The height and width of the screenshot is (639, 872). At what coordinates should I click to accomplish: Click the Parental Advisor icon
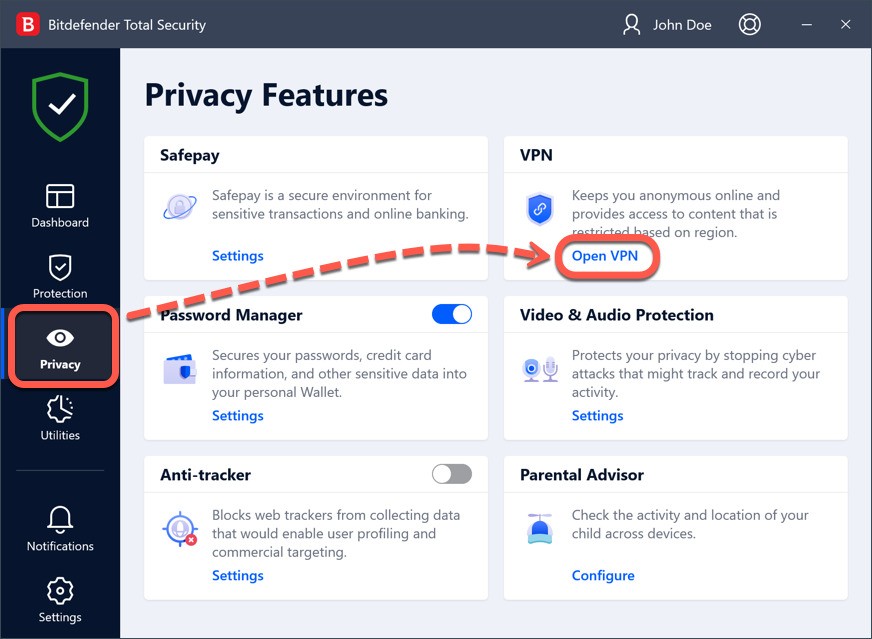coord(540,530)
